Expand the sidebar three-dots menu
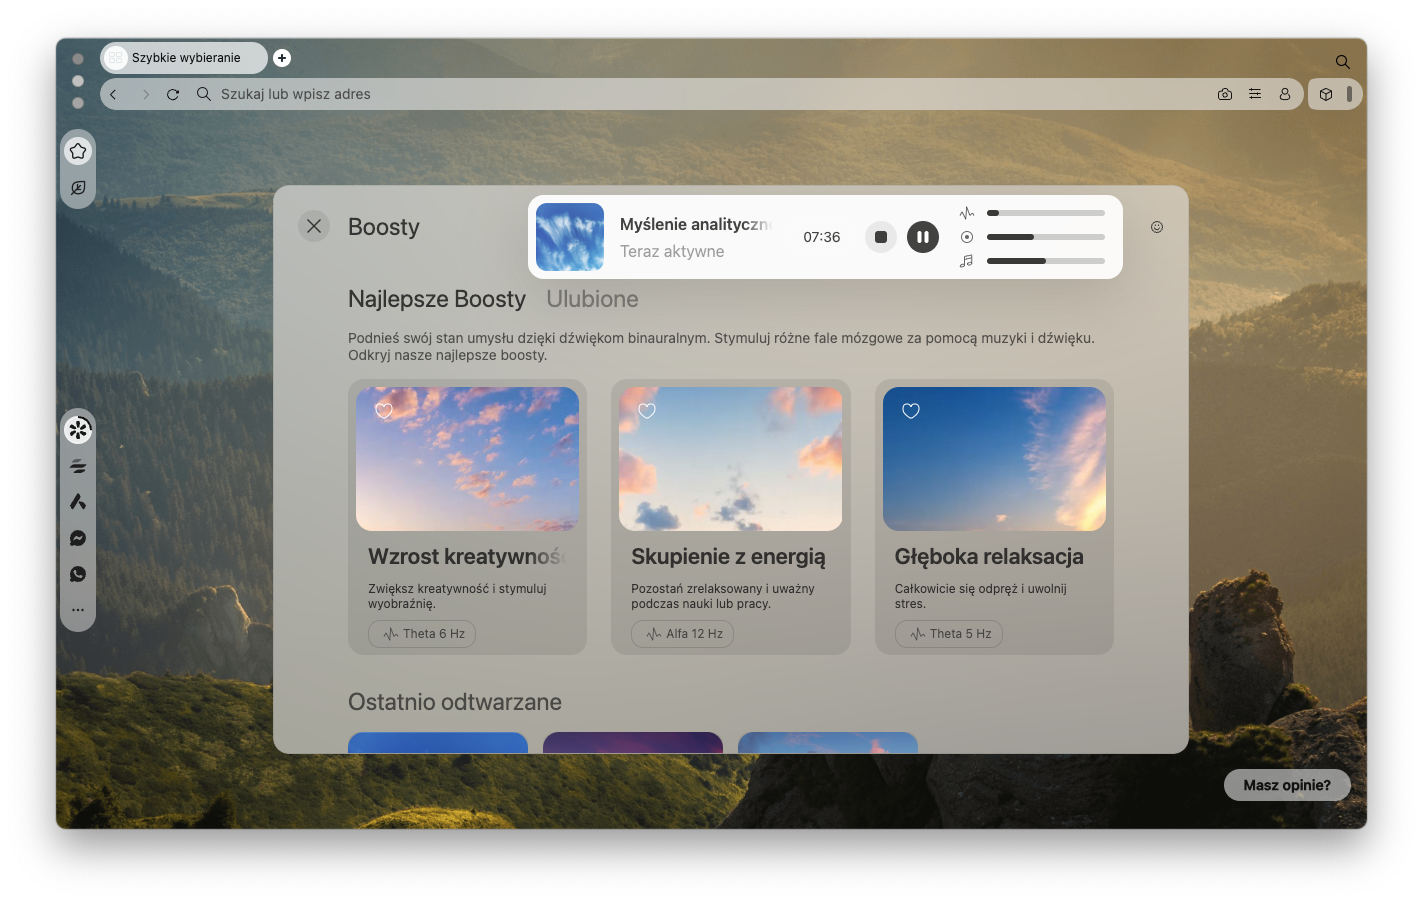The width and height of the screenshot is (1423, 903). pyautogui.click(x=78, y=610)
